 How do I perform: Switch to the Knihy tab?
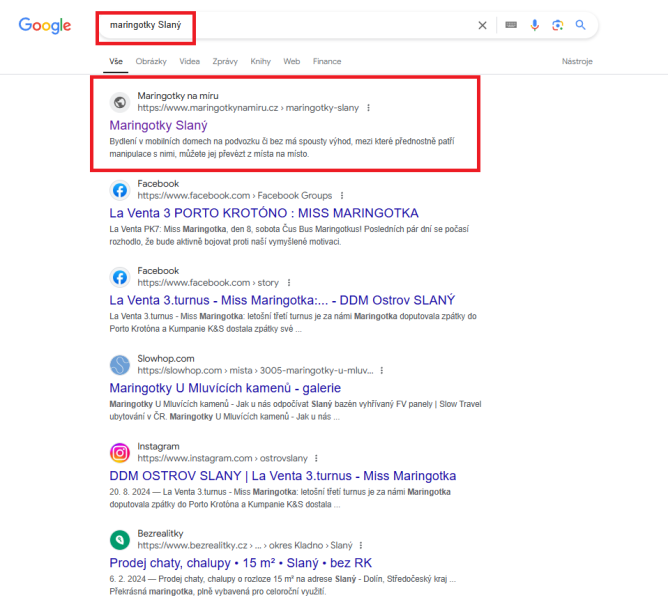click(261, 61)
